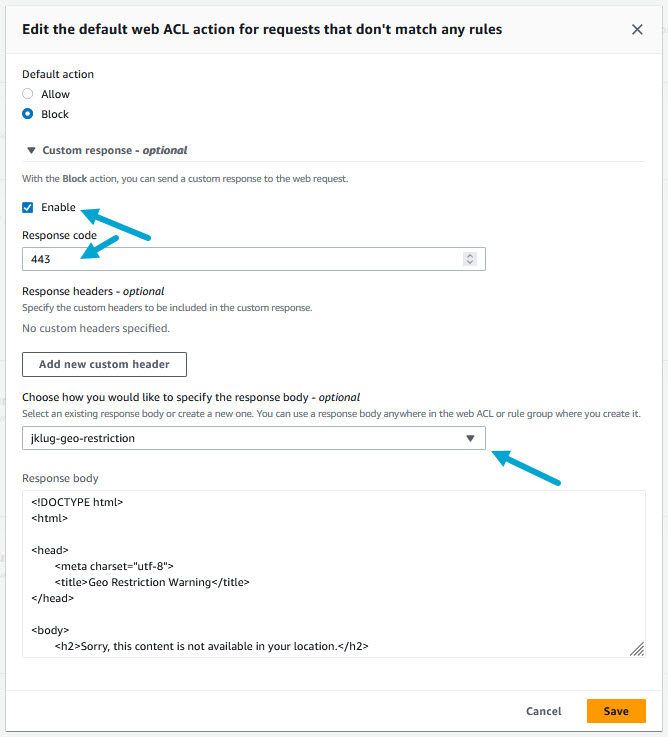Click the h2 'Sorry' line in response body
The width and height of the screenshot is (668, 737).
click(212, 646)
